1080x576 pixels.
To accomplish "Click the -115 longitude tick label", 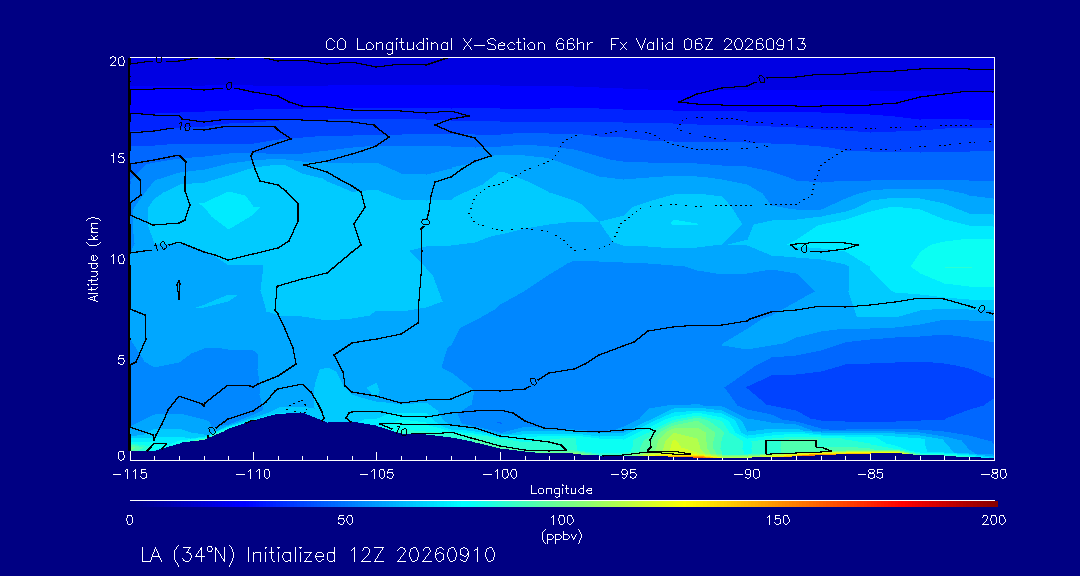I will click(x=130, y=475).
